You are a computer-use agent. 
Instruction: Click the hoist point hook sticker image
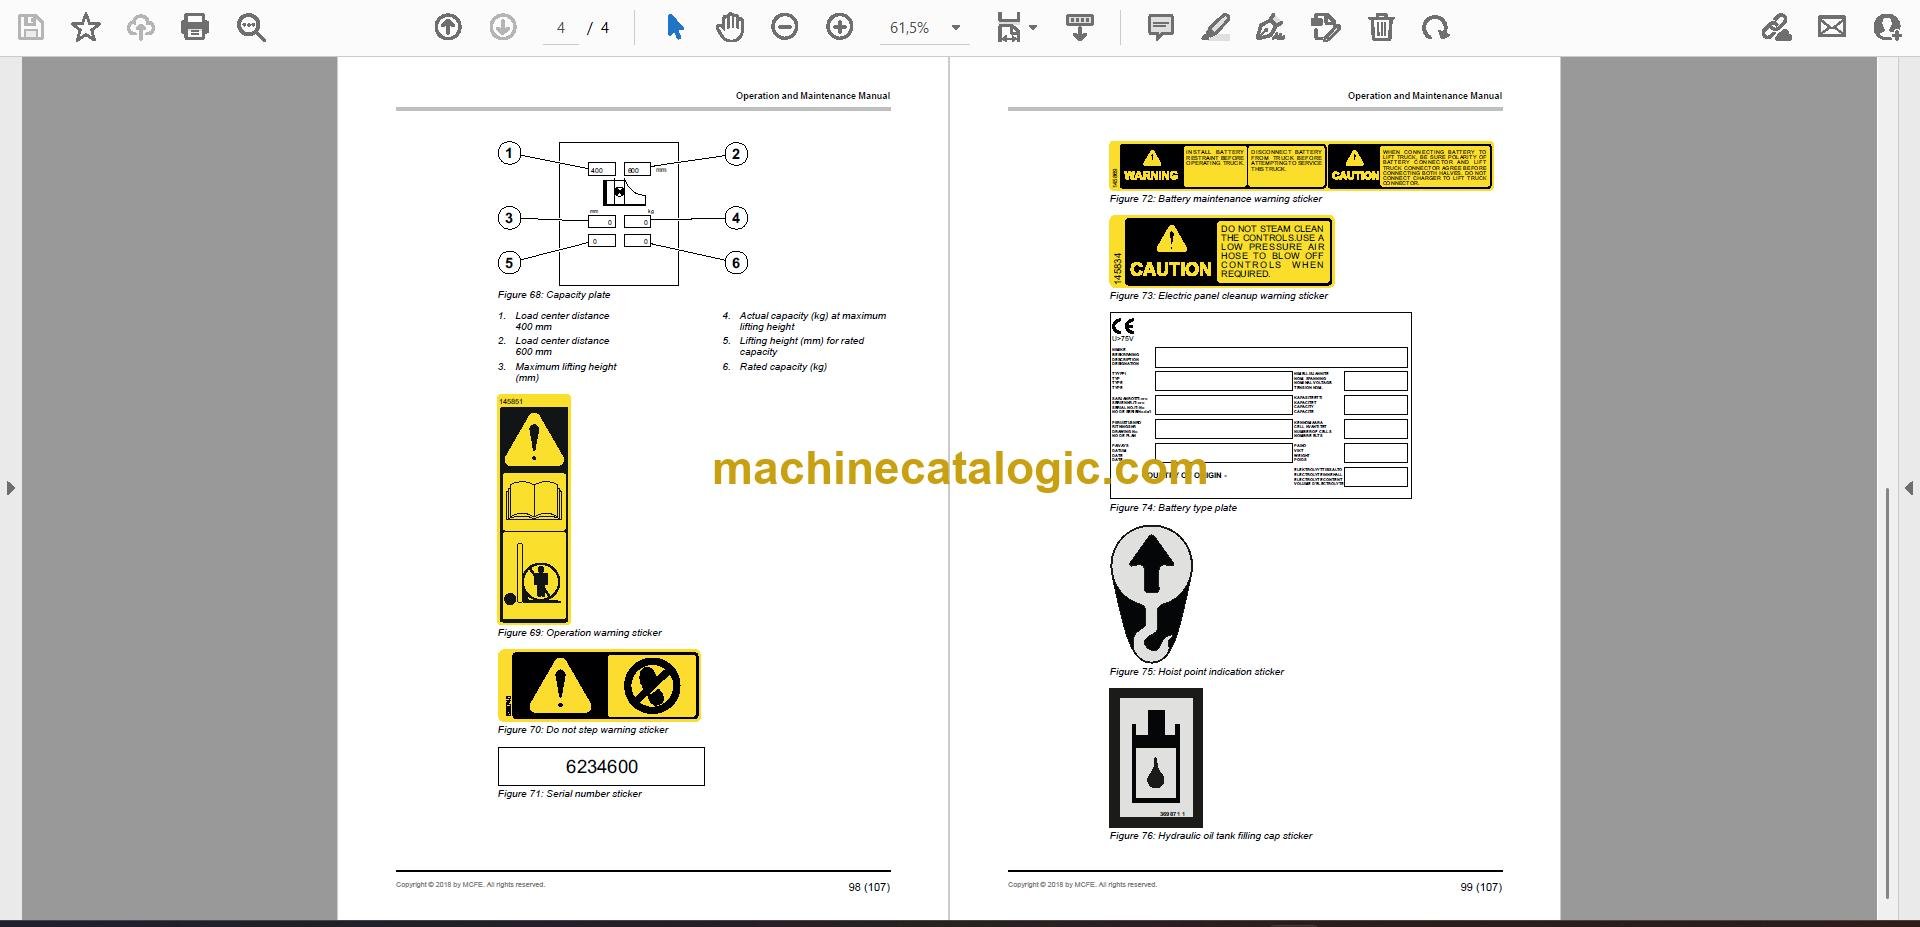(1151, 594)
